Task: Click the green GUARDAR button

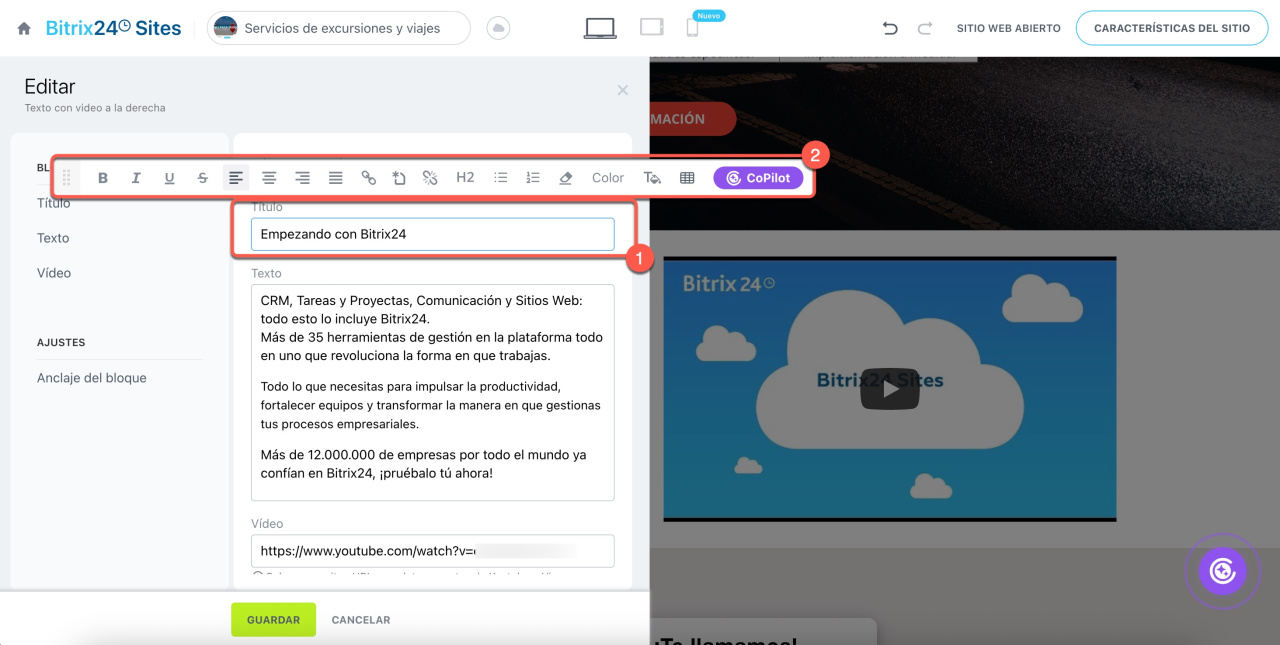Action: [x=273, y=620]
